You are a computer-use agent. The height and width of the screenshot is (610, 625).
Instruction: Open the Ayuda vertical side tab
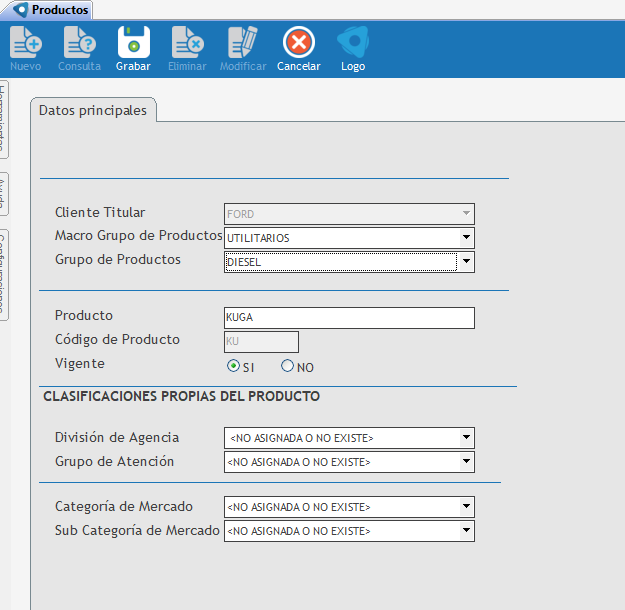[x=4, y=194]
